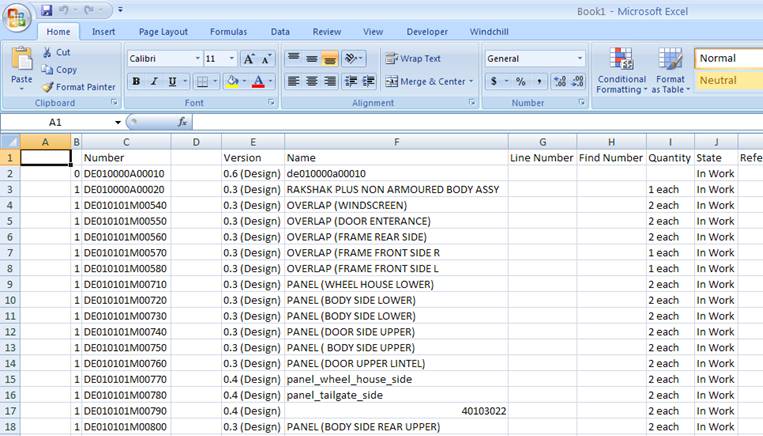Open the font color dropdown arrow
Screen dimensions: 763x436
(x=271, y=81)
